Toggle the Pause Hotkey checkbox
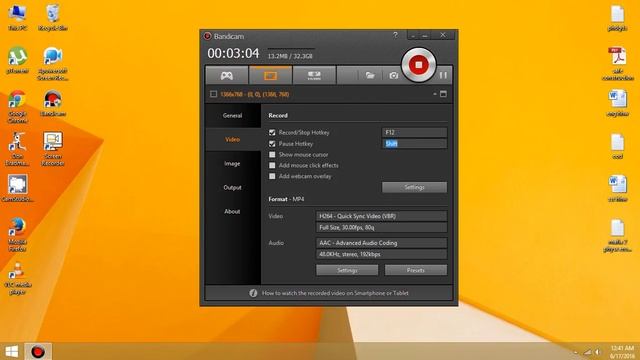 [x=272, y=144]
